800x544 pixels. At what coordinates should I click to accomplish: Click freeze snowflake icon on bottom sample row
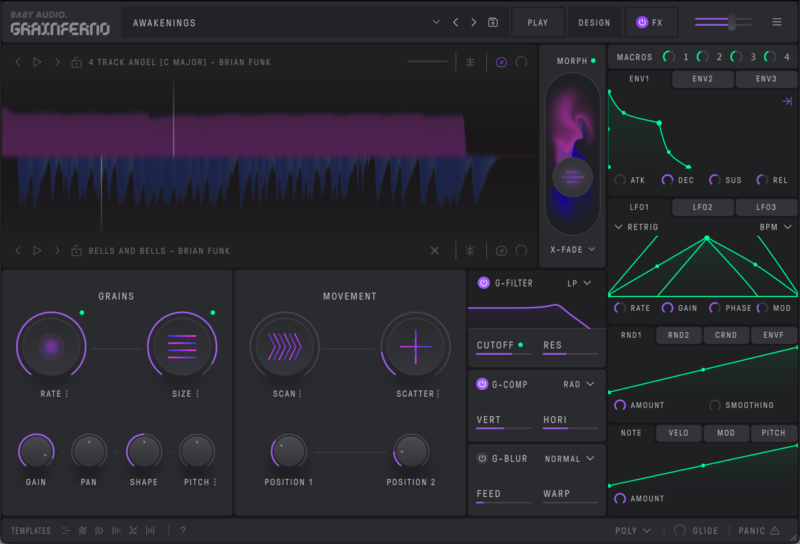pos(470,251)
